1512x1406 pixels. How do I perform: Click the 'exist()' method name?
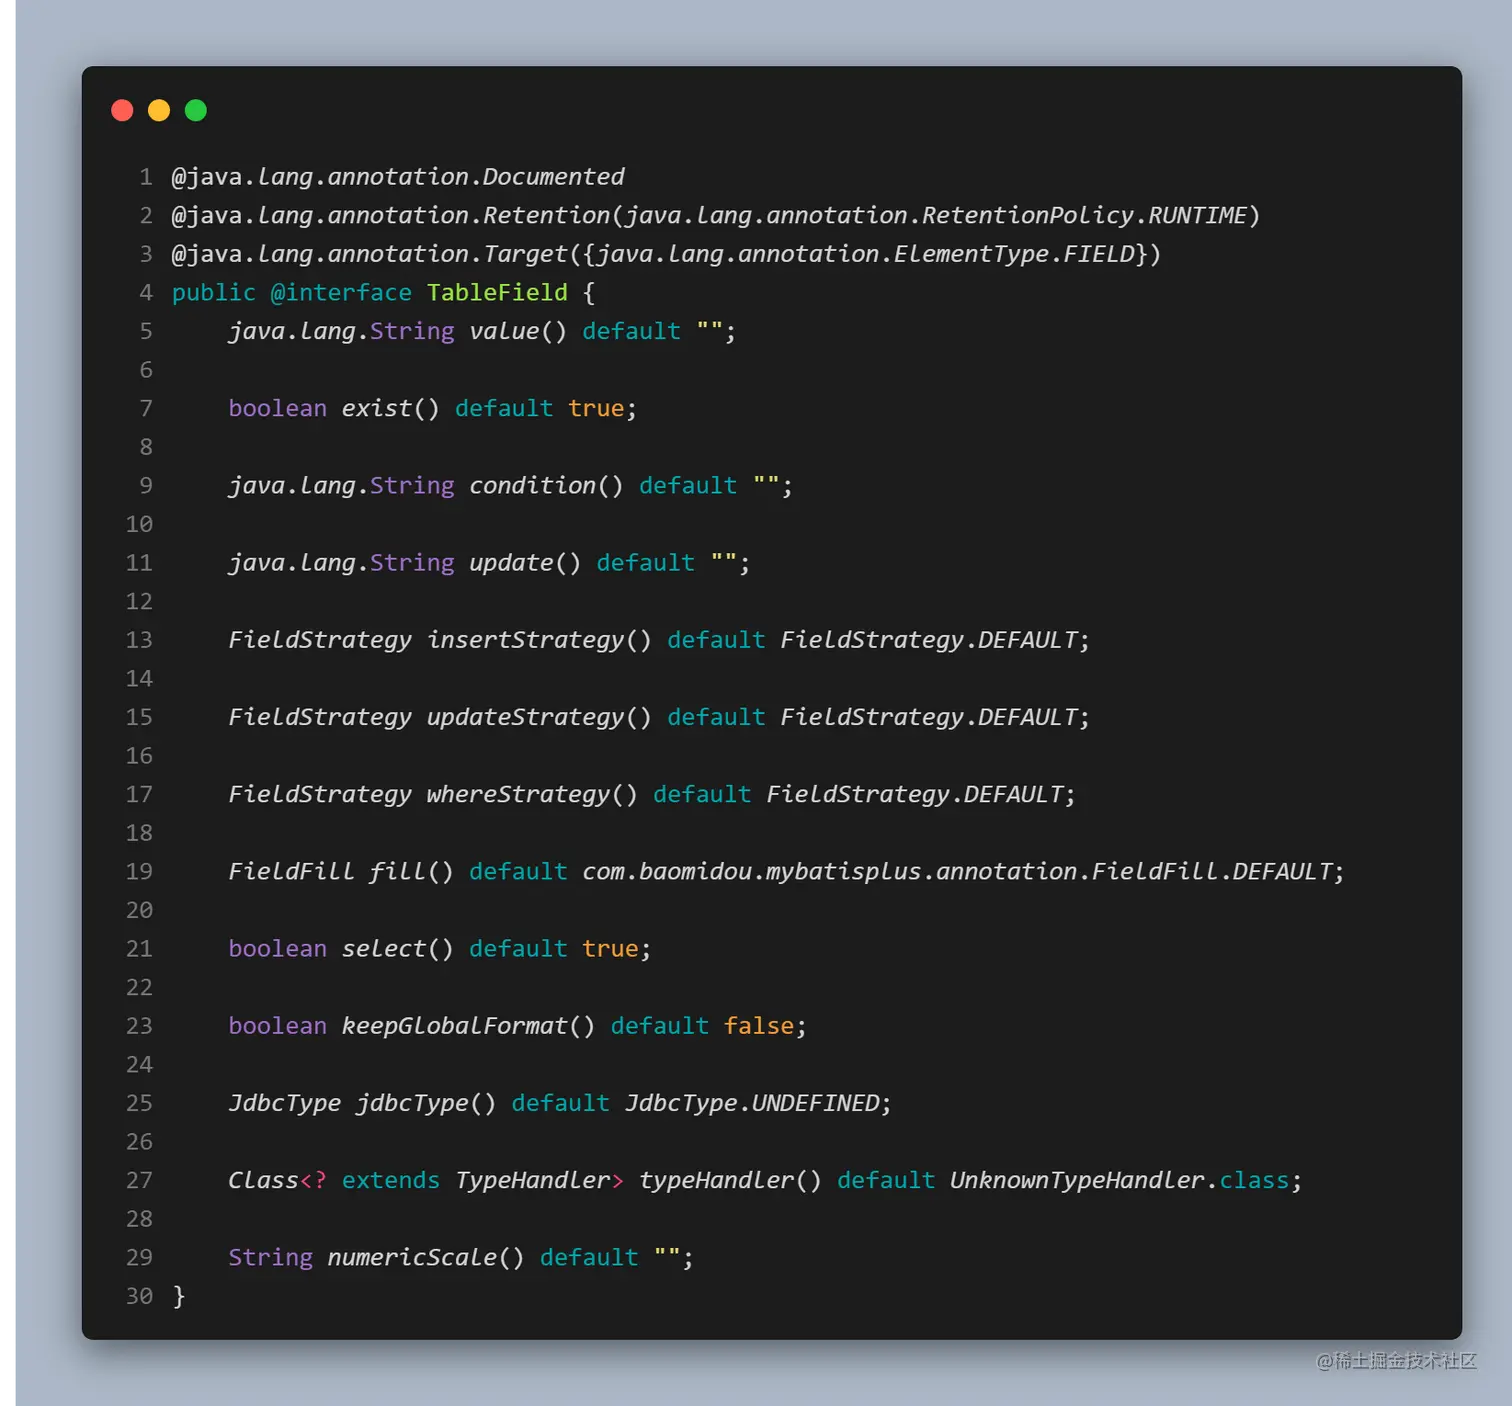tap(390, 408)
